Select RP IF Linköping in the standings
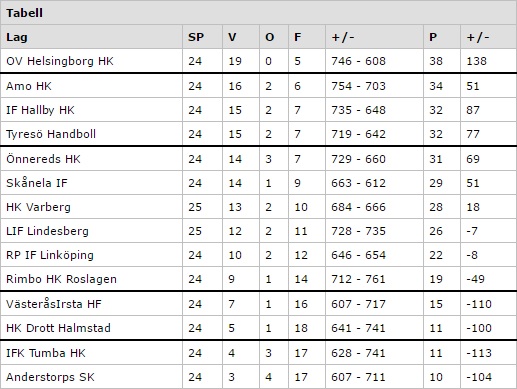 [50, 255]
